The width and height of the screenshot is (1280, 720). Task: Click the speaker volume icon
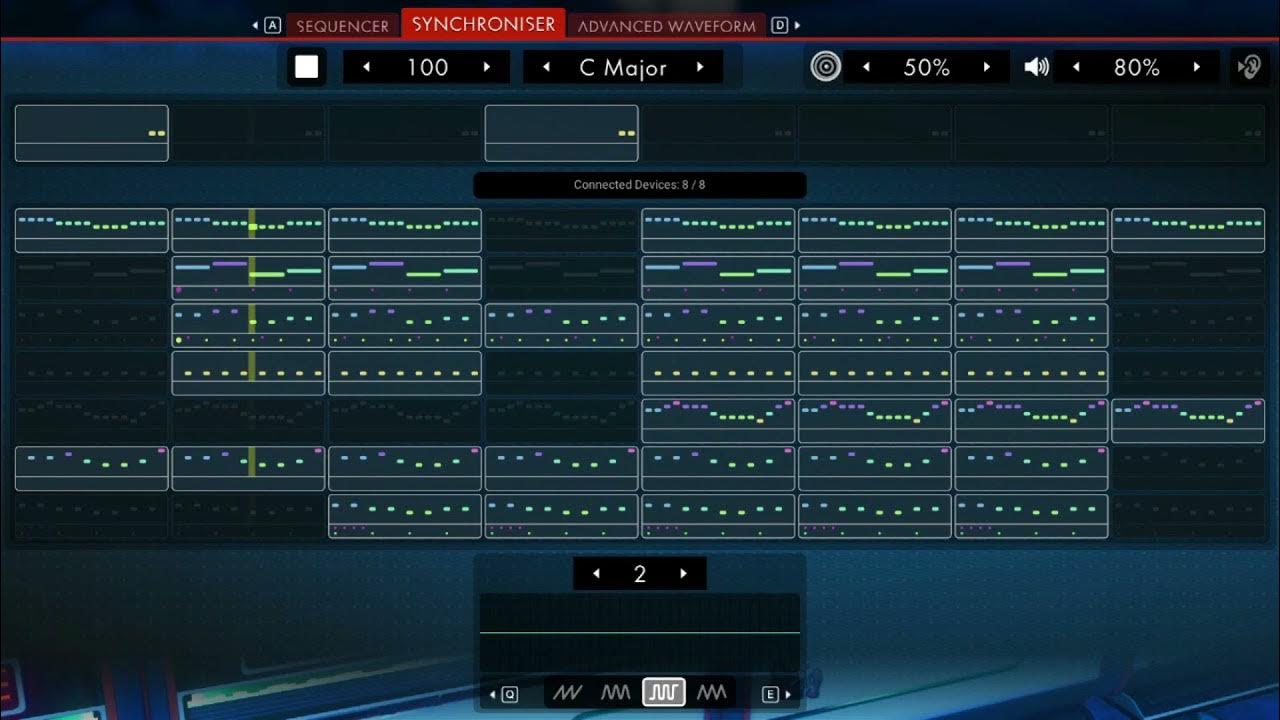1037,67
